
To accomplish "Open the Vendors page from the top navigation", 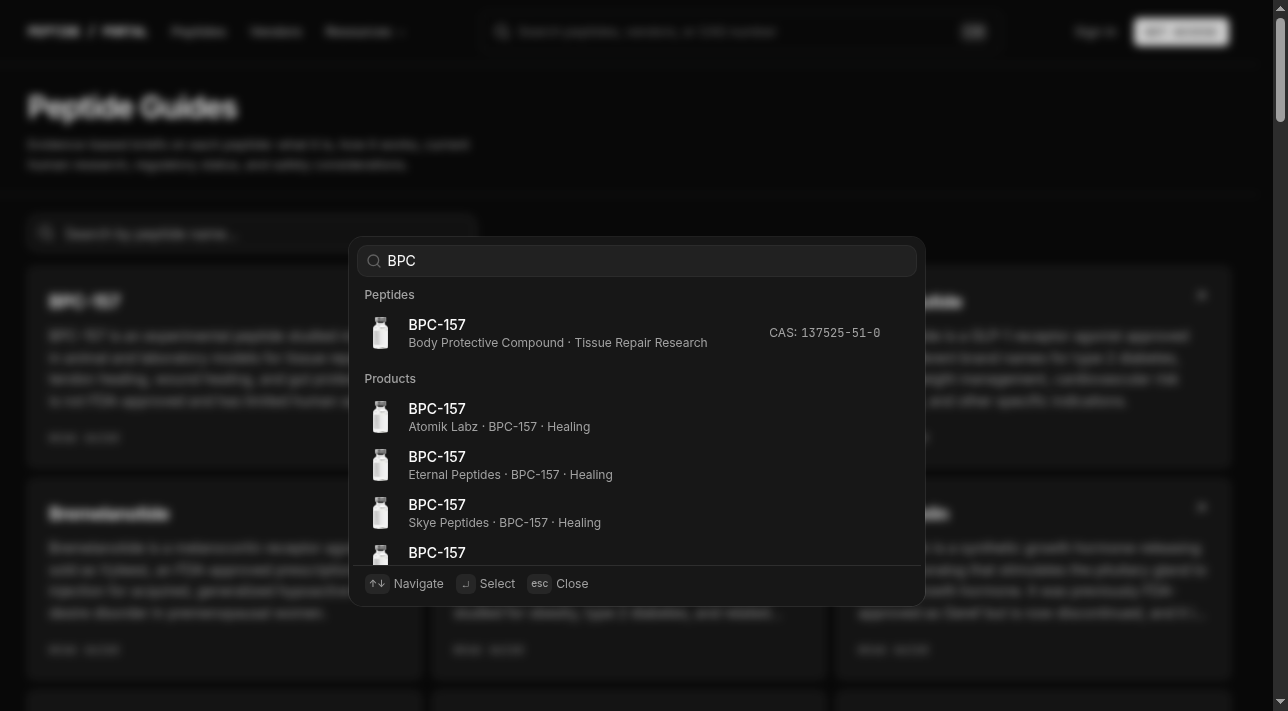I will pyautogui.click(x=276, y=32).
